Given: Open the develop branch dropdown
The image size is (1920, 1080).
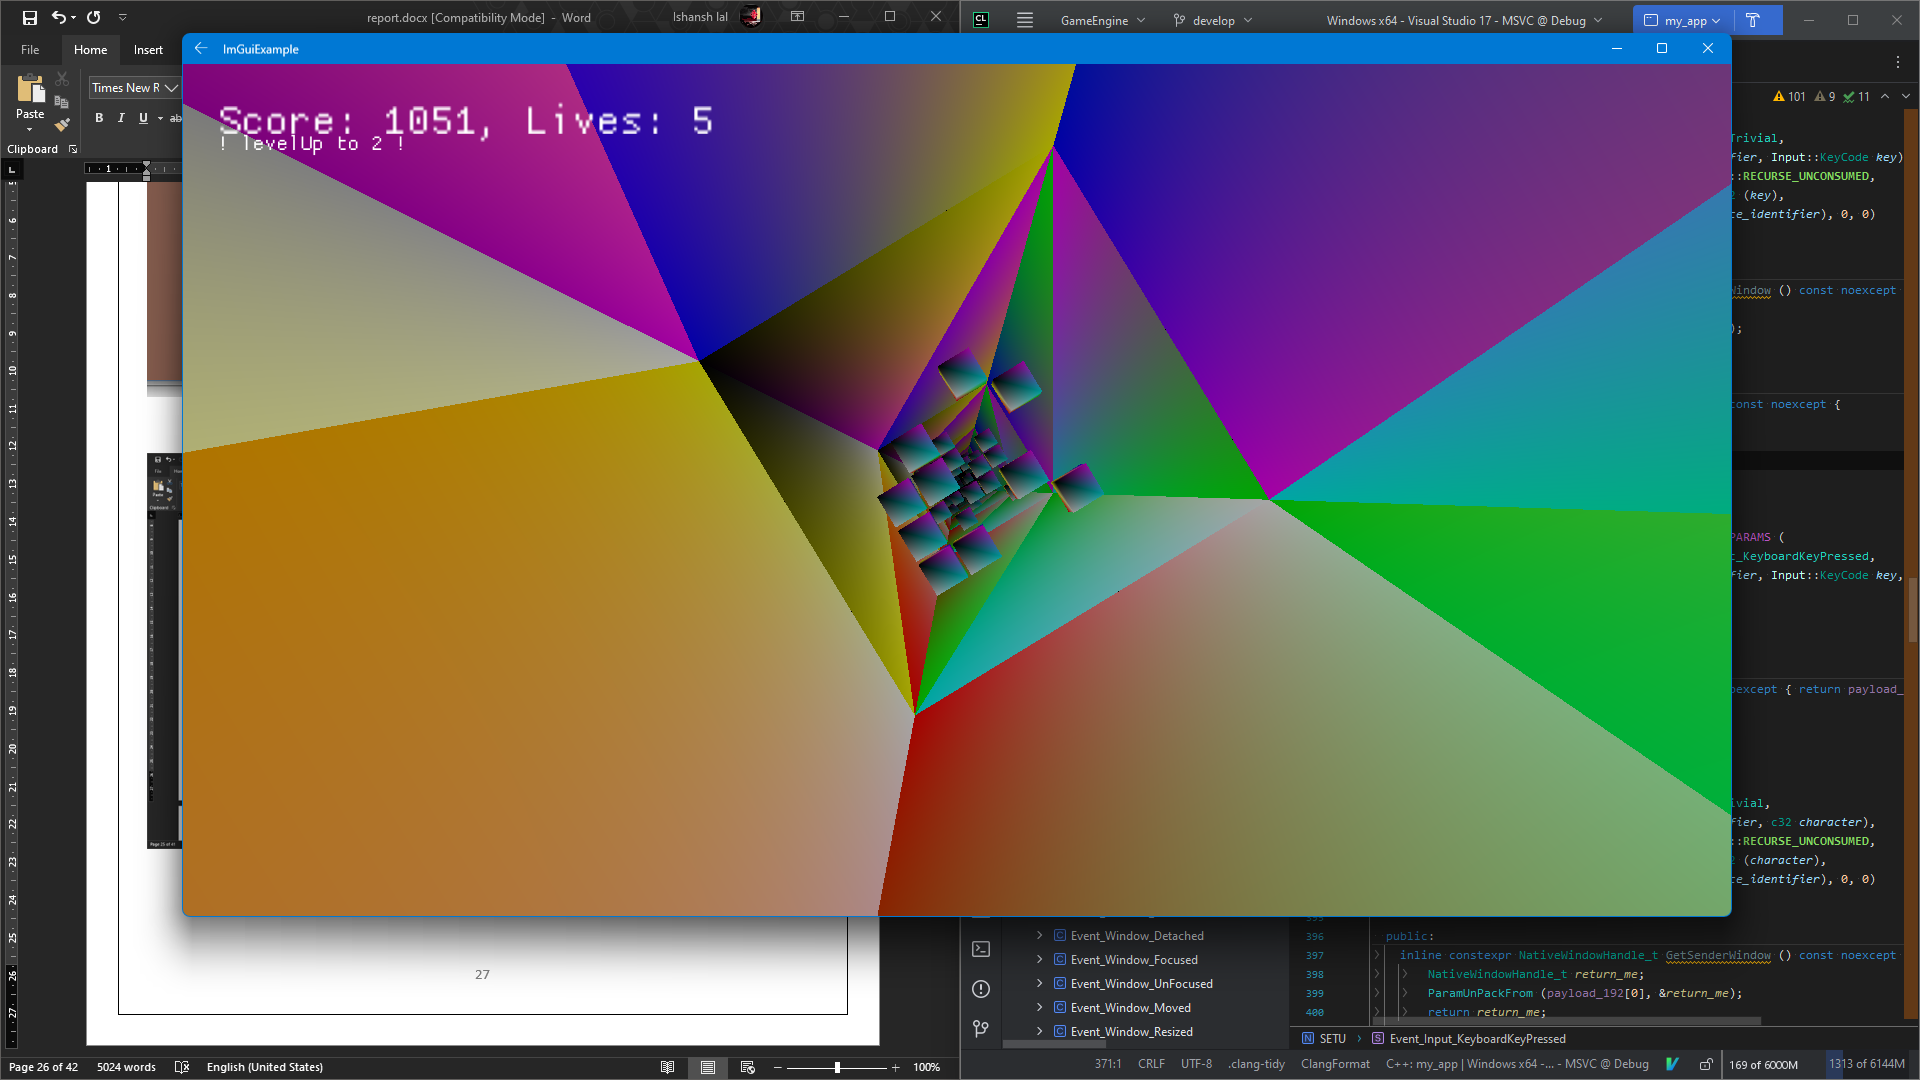Looking at the screenshot, I should click(1212, 20).
